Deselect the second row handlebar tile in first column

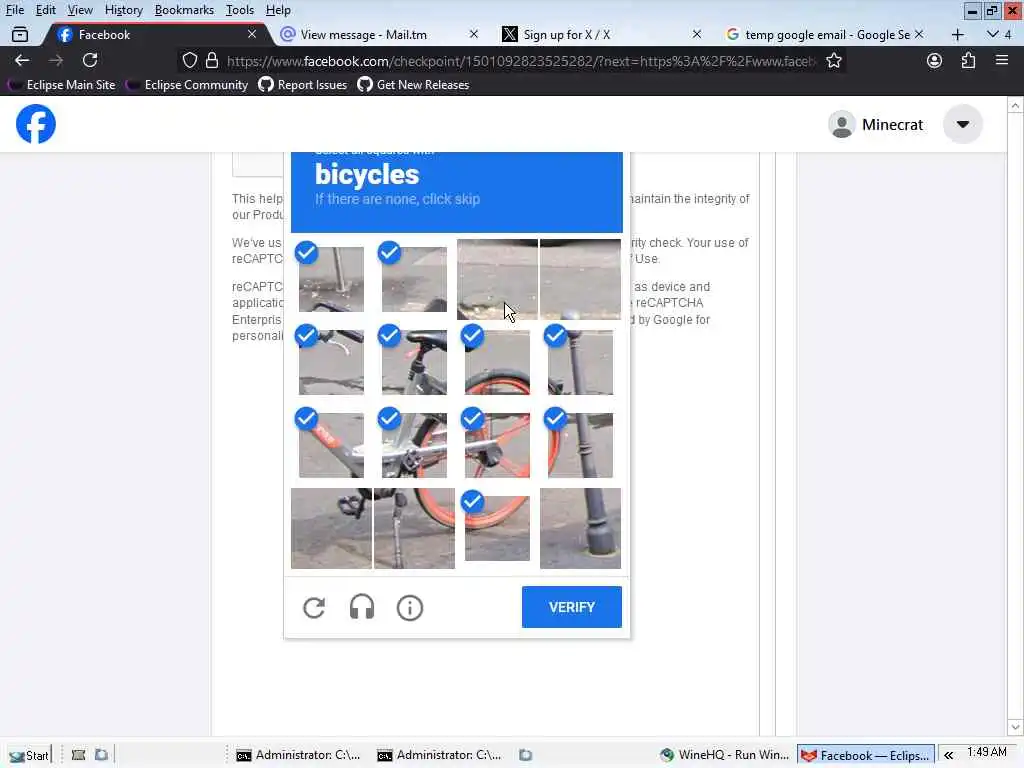331,362
